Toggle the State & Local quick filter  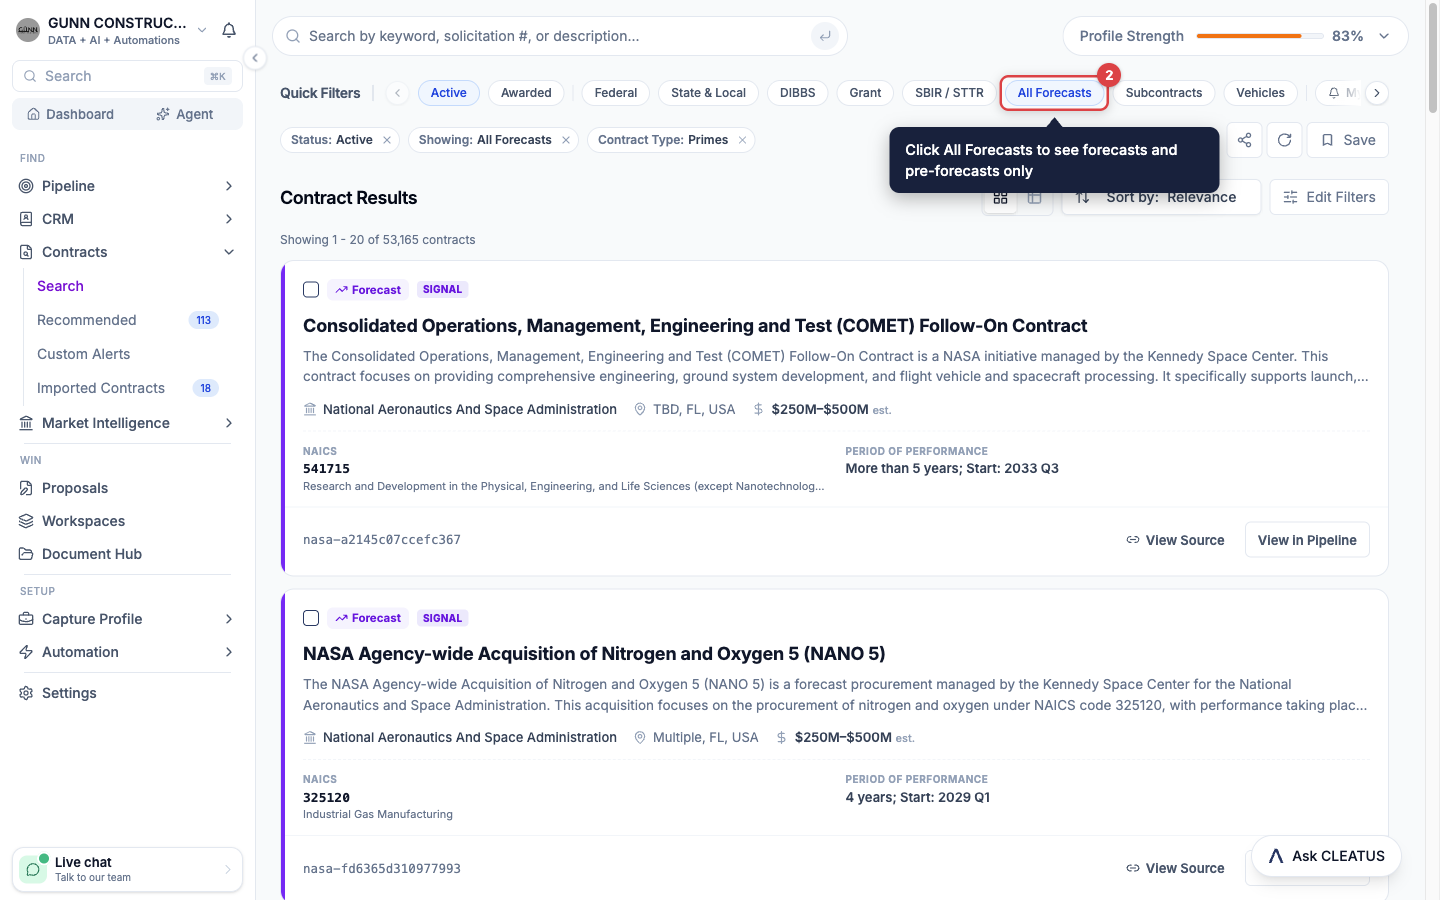point(709,93)
